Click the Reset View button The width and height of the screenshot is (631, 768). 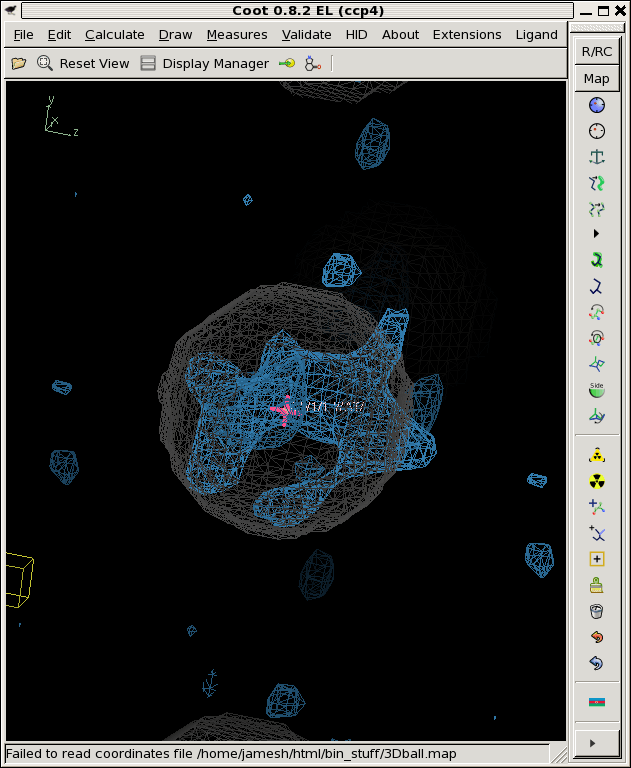[x=83, y=63]
